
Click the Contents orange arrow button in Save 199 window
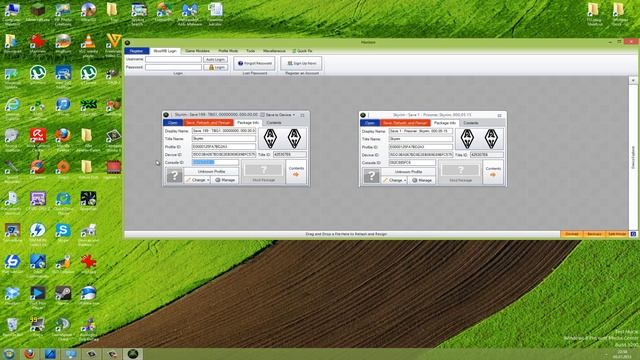click(x=296, y=172)
